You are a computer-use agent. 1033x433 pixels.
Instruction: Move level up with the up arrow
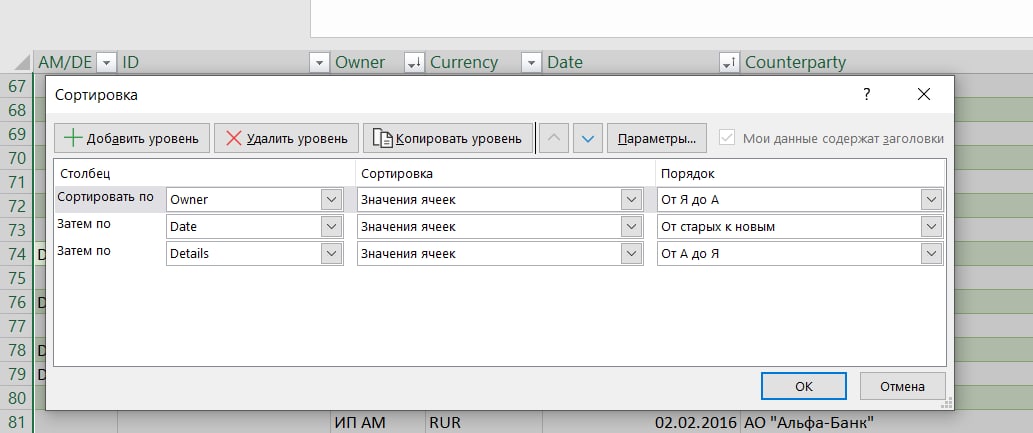[x=554, y=138]
